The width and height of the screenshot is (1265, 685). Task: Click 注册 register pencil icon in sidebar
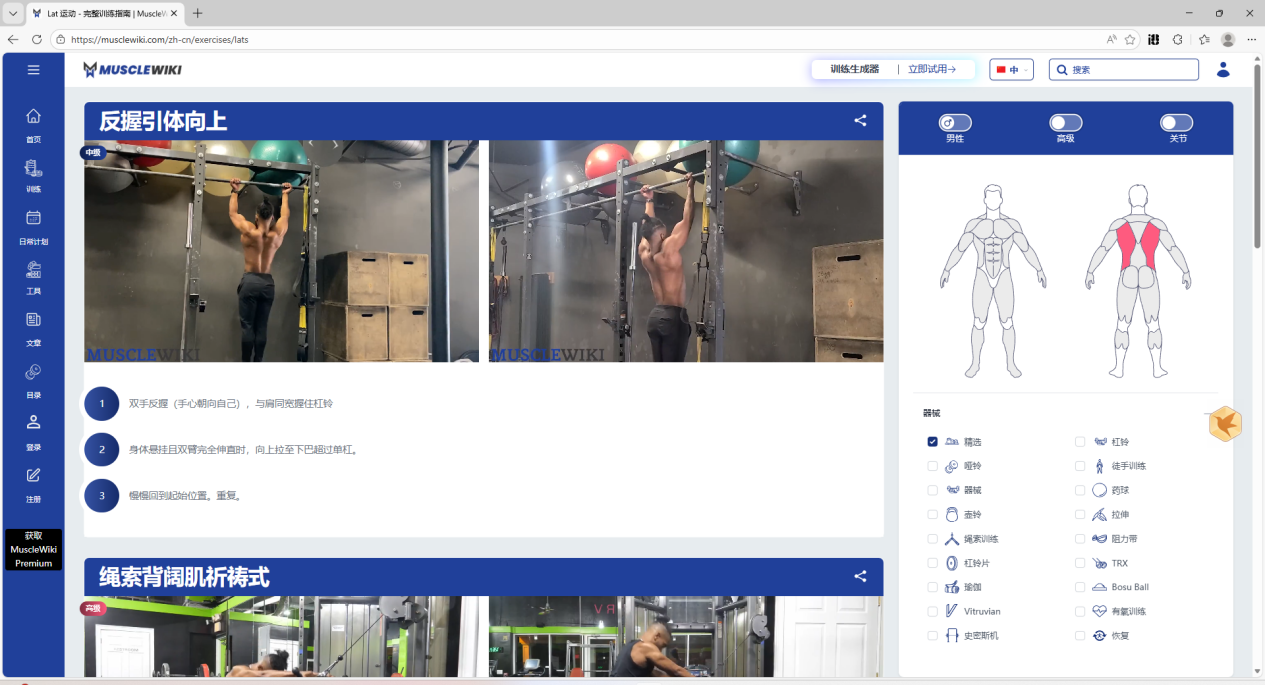pos(33,475)
